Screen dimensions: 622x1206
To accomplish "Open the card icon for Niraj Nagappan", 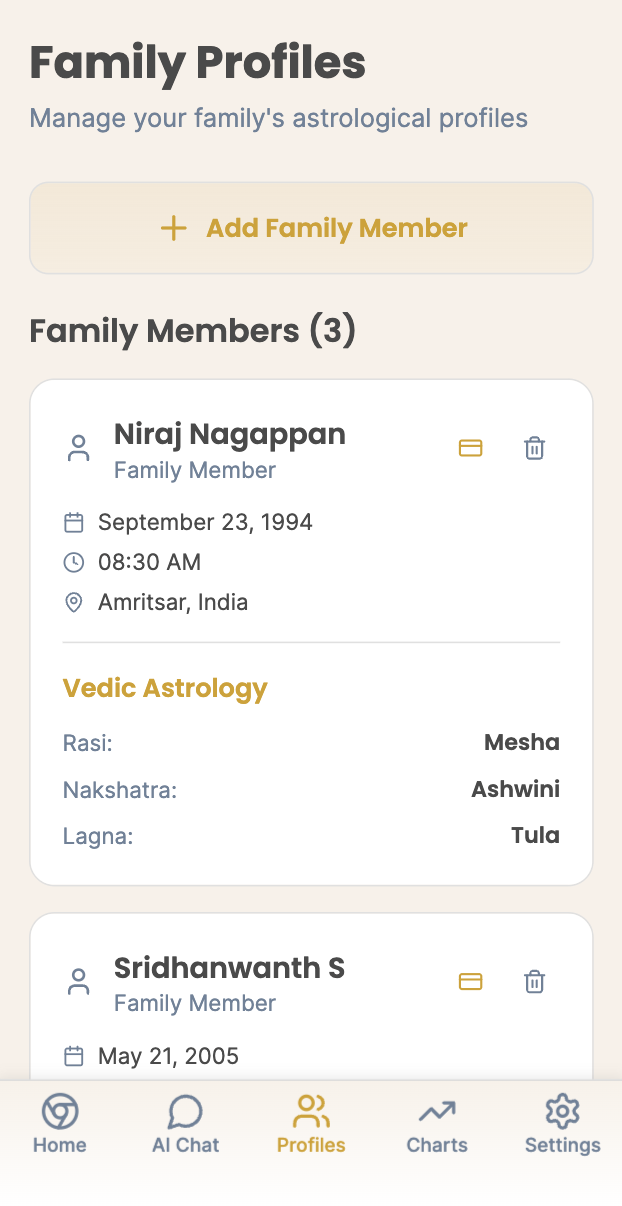I will (470, 448).
